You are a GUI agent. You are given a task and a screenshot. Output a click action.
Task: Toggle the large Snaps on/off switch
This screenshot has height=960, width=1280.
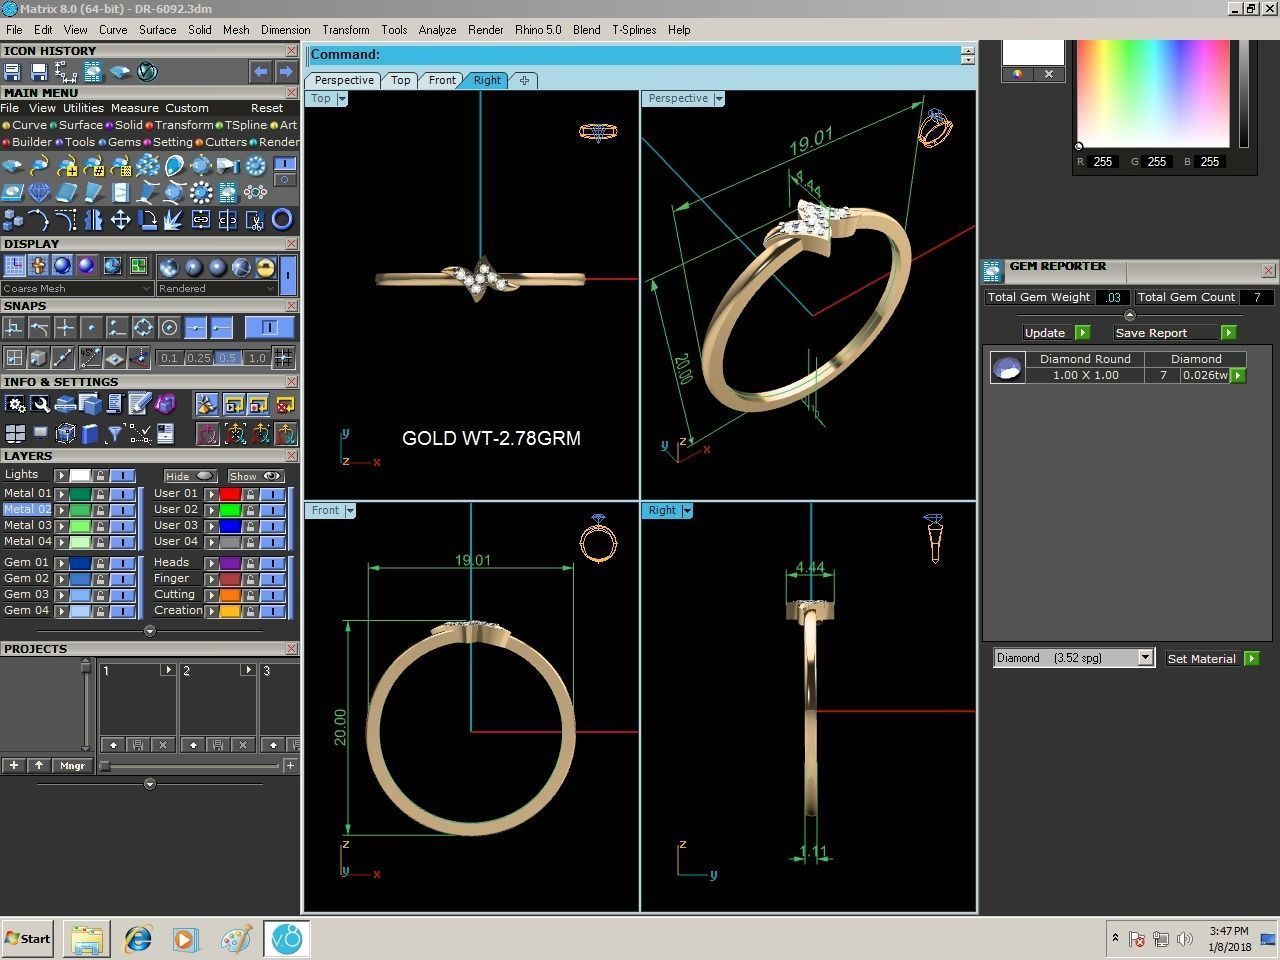(269, 327)
